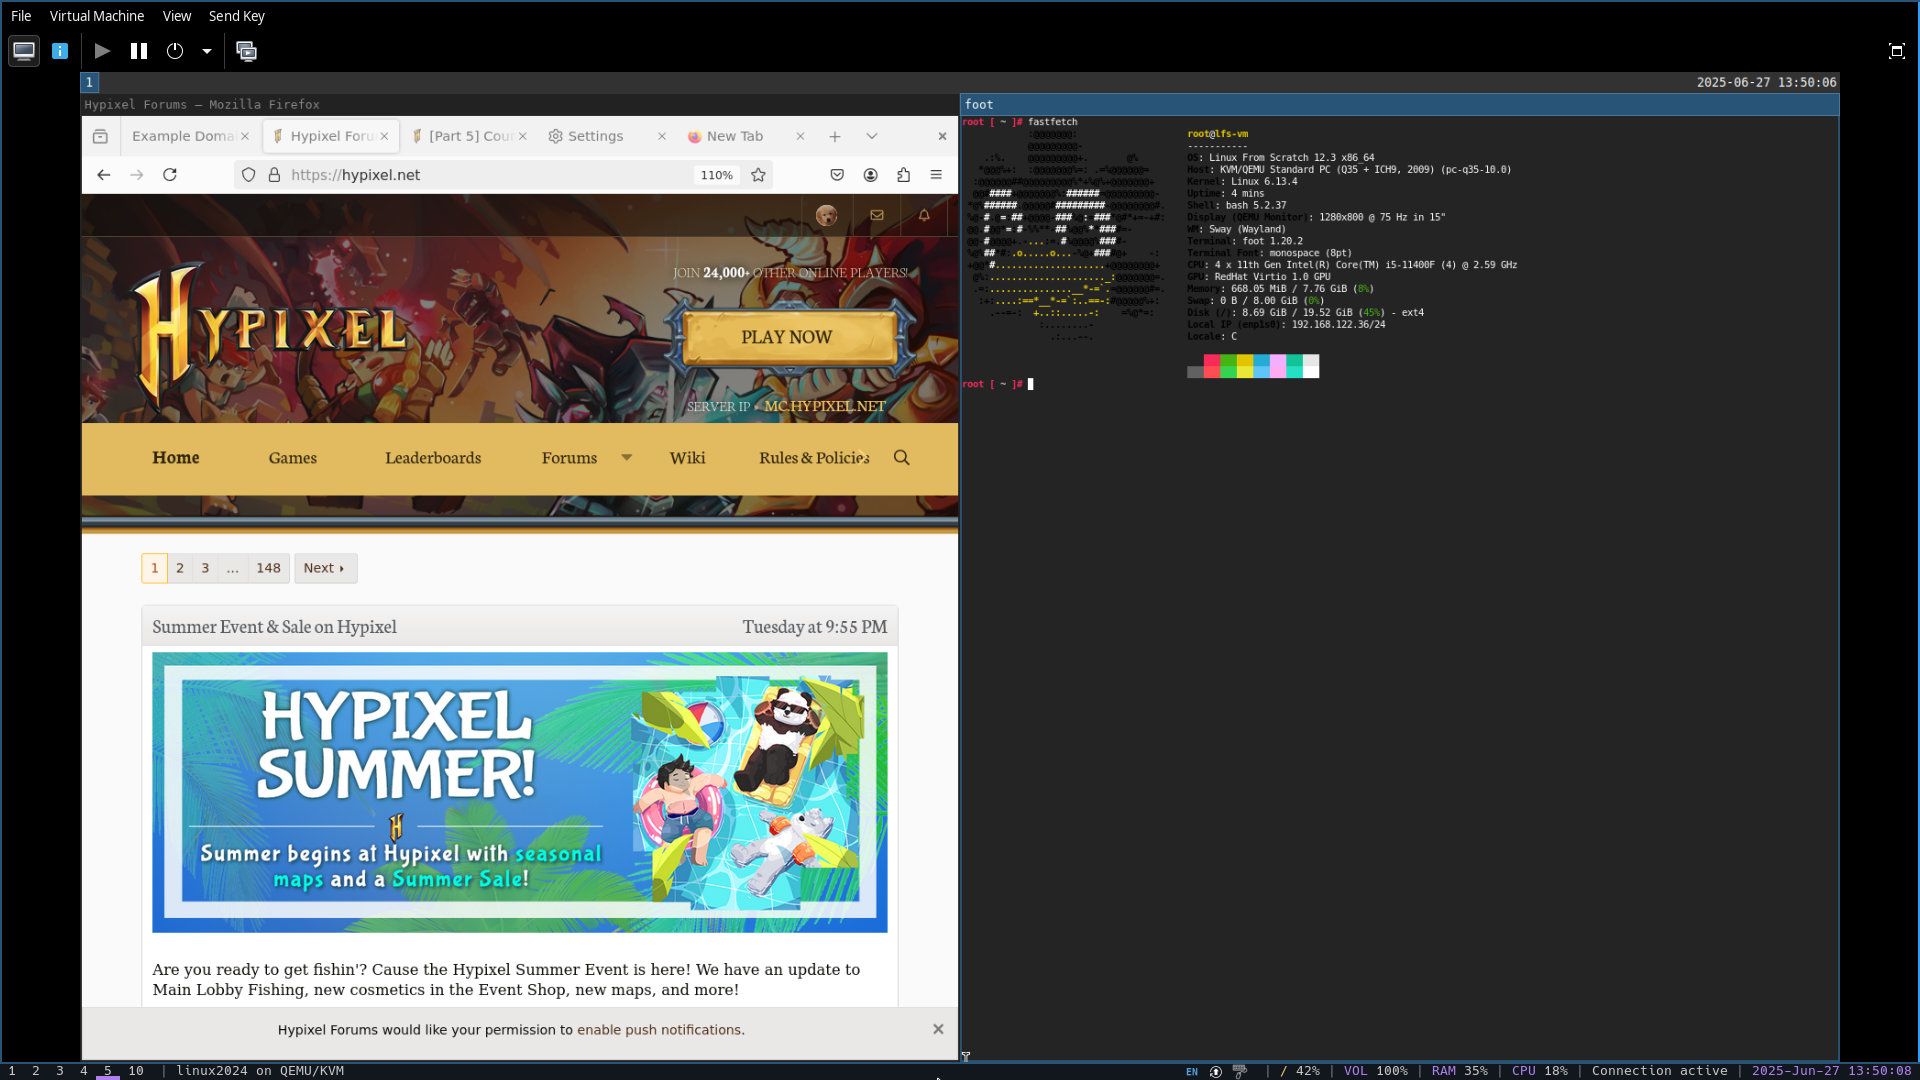The width and height of the screenshot is (1920, 1080).
Task: Click the PLAY NOW button
Action: point(787,338)
